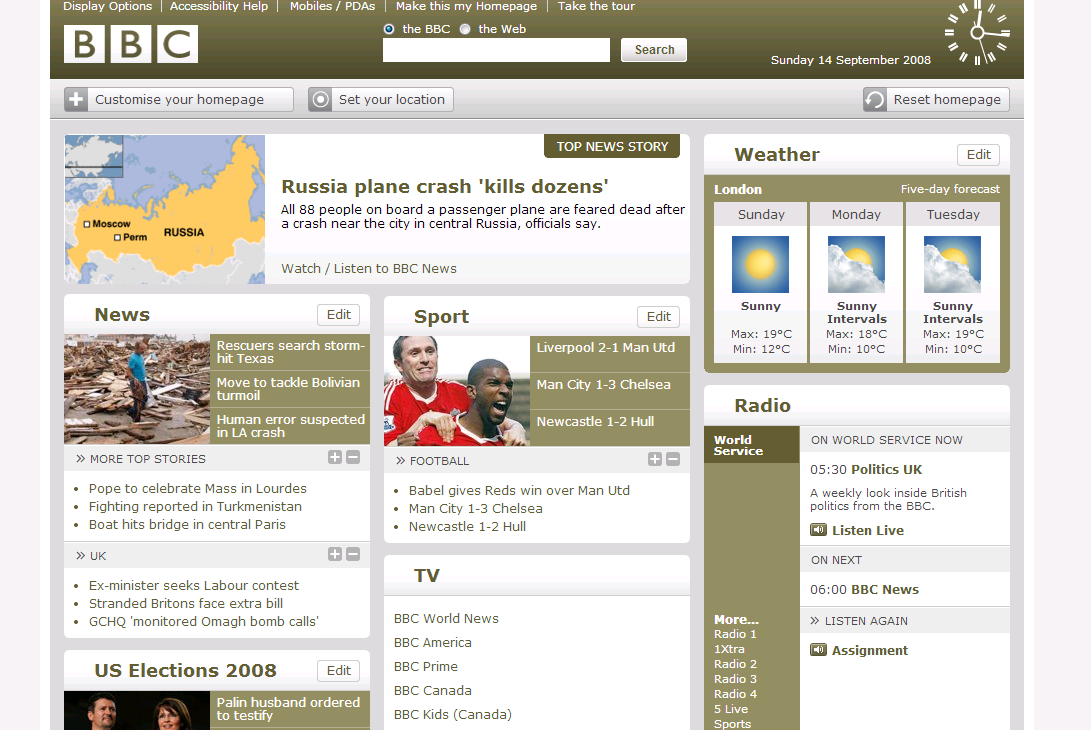Open 5 Live in the radio list
This screenshot has height=730, width=1091.
(x=731, y=709)
